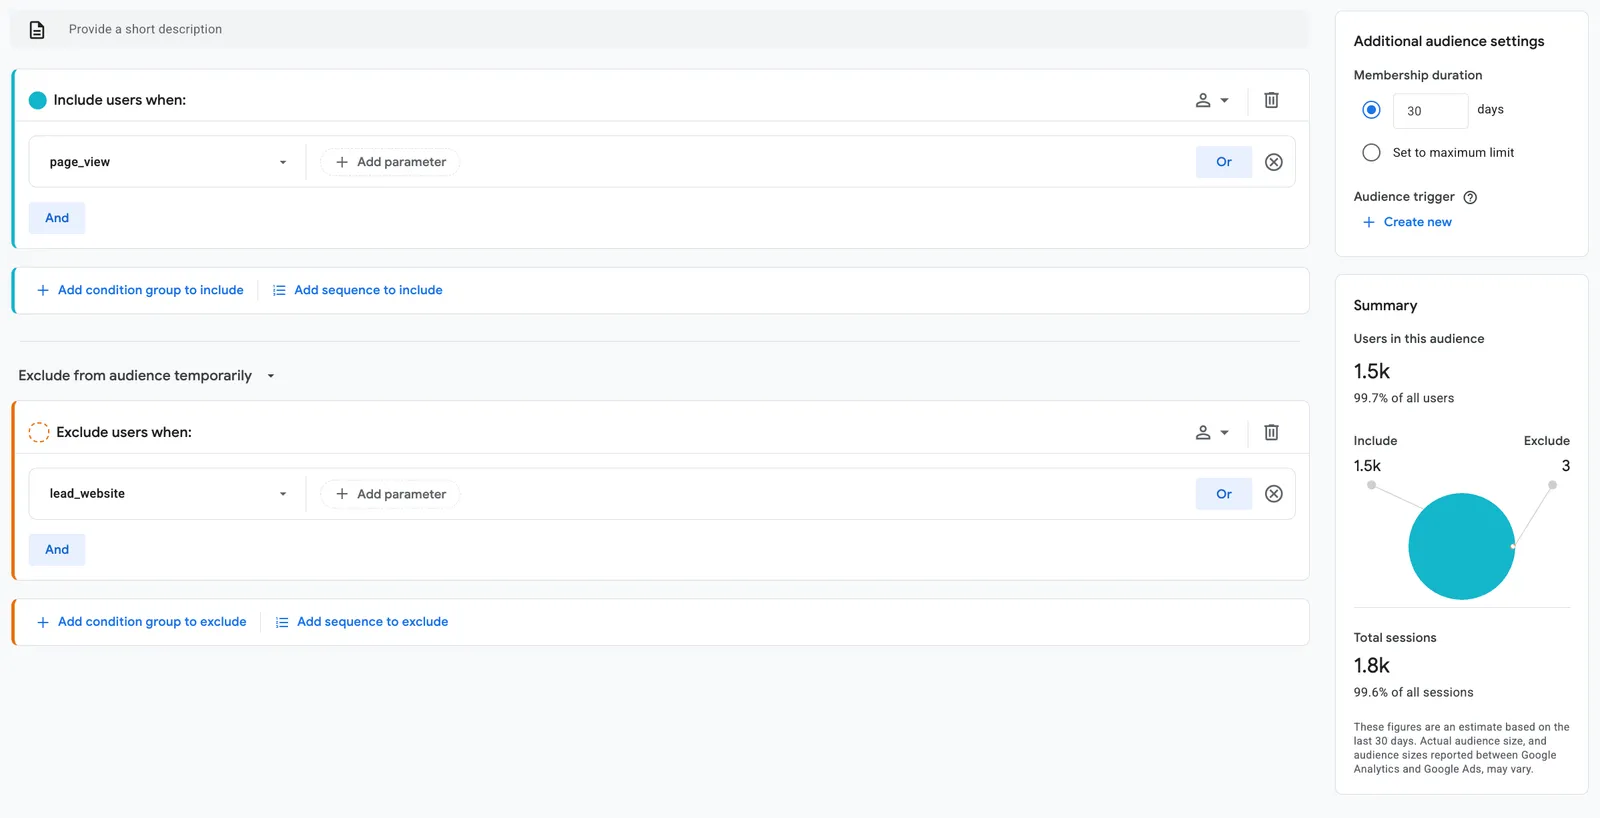Edit the membership duration days field
Image resolution: width=1600 pixels, height=818 pixels.
1430,111
